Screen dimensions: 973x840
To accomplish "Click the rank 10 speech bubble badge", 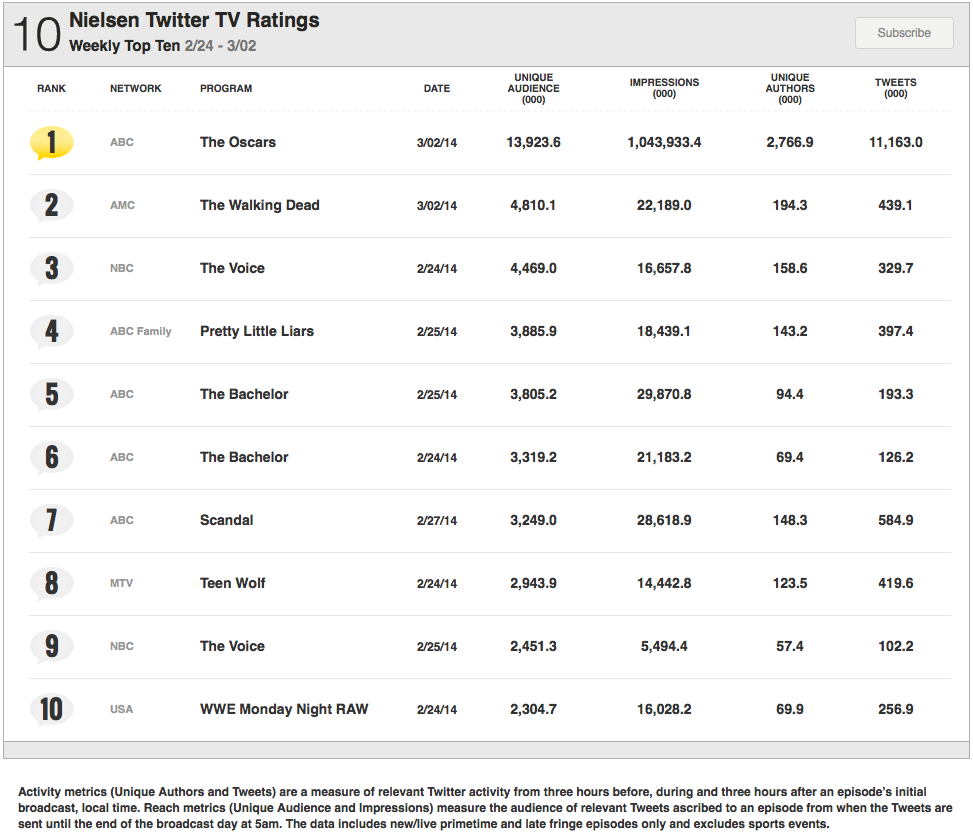I will [52, 709].
